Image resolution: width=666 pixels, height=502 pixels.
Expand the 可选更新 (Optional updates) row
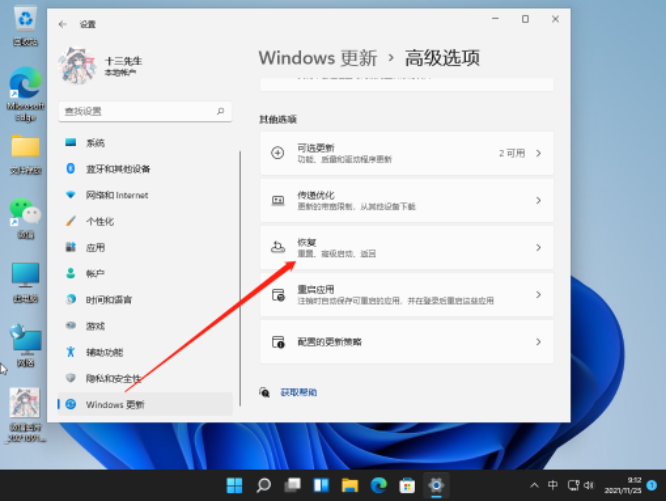pyautogui.click(x=406, y=153)
